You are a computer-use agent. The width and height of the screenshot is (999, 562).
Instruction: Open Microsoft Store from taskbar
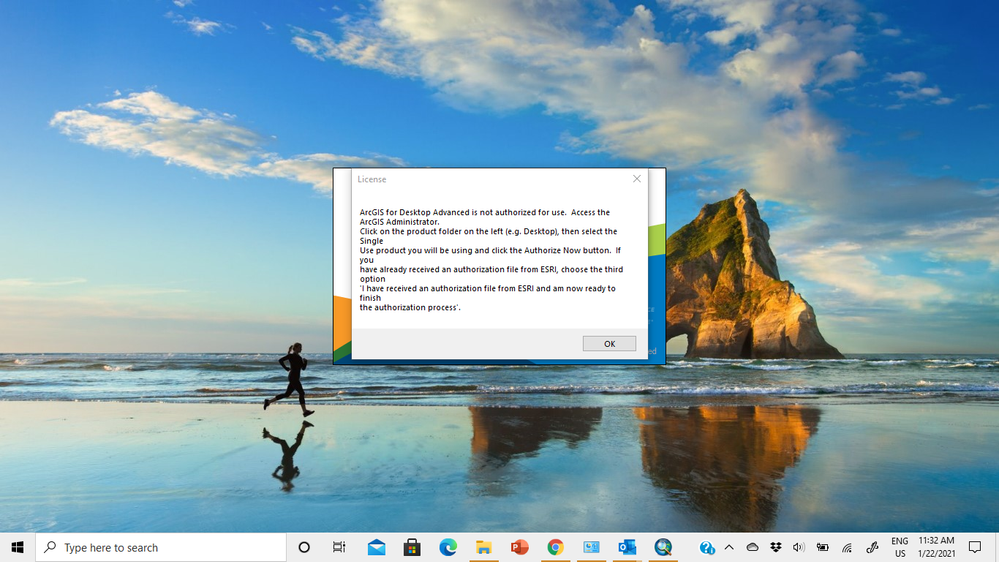(x=412, y=547)
